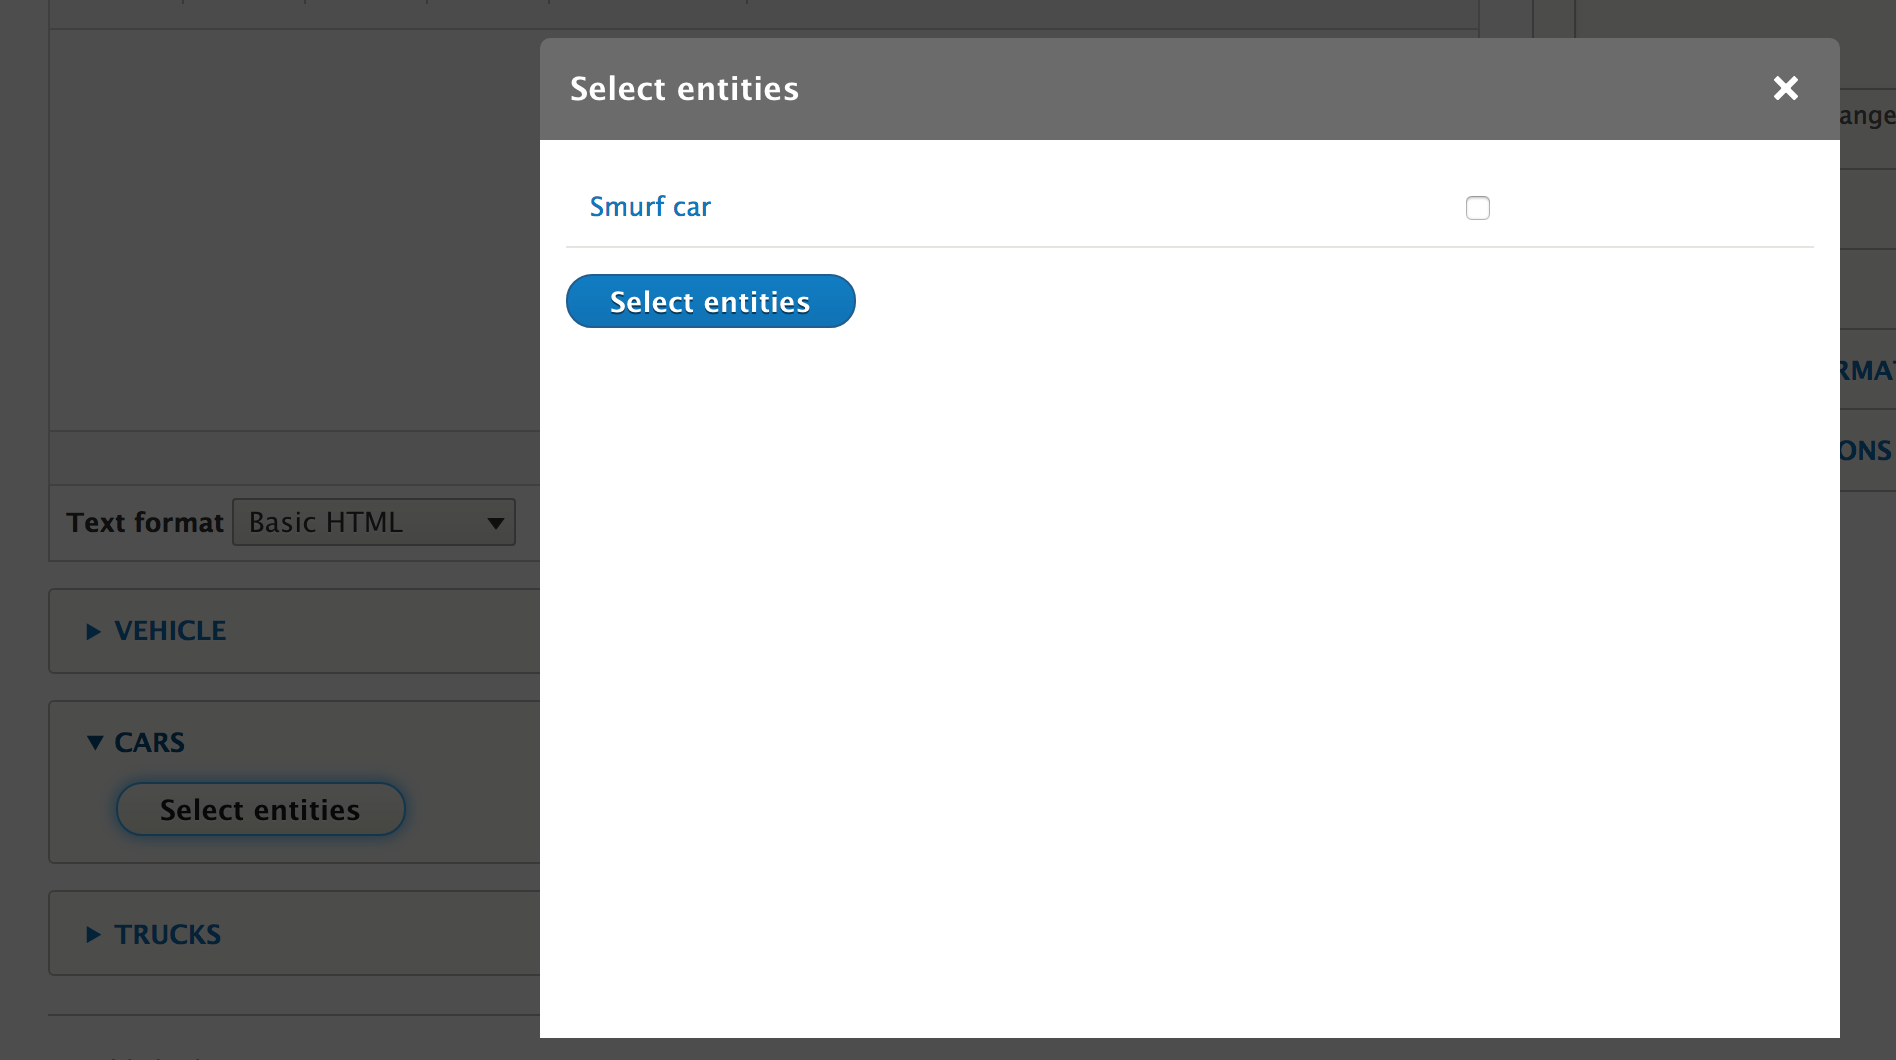1896x1060 pixels.
Task: Close the Select entities dialog
Action: pos(1785,89)
